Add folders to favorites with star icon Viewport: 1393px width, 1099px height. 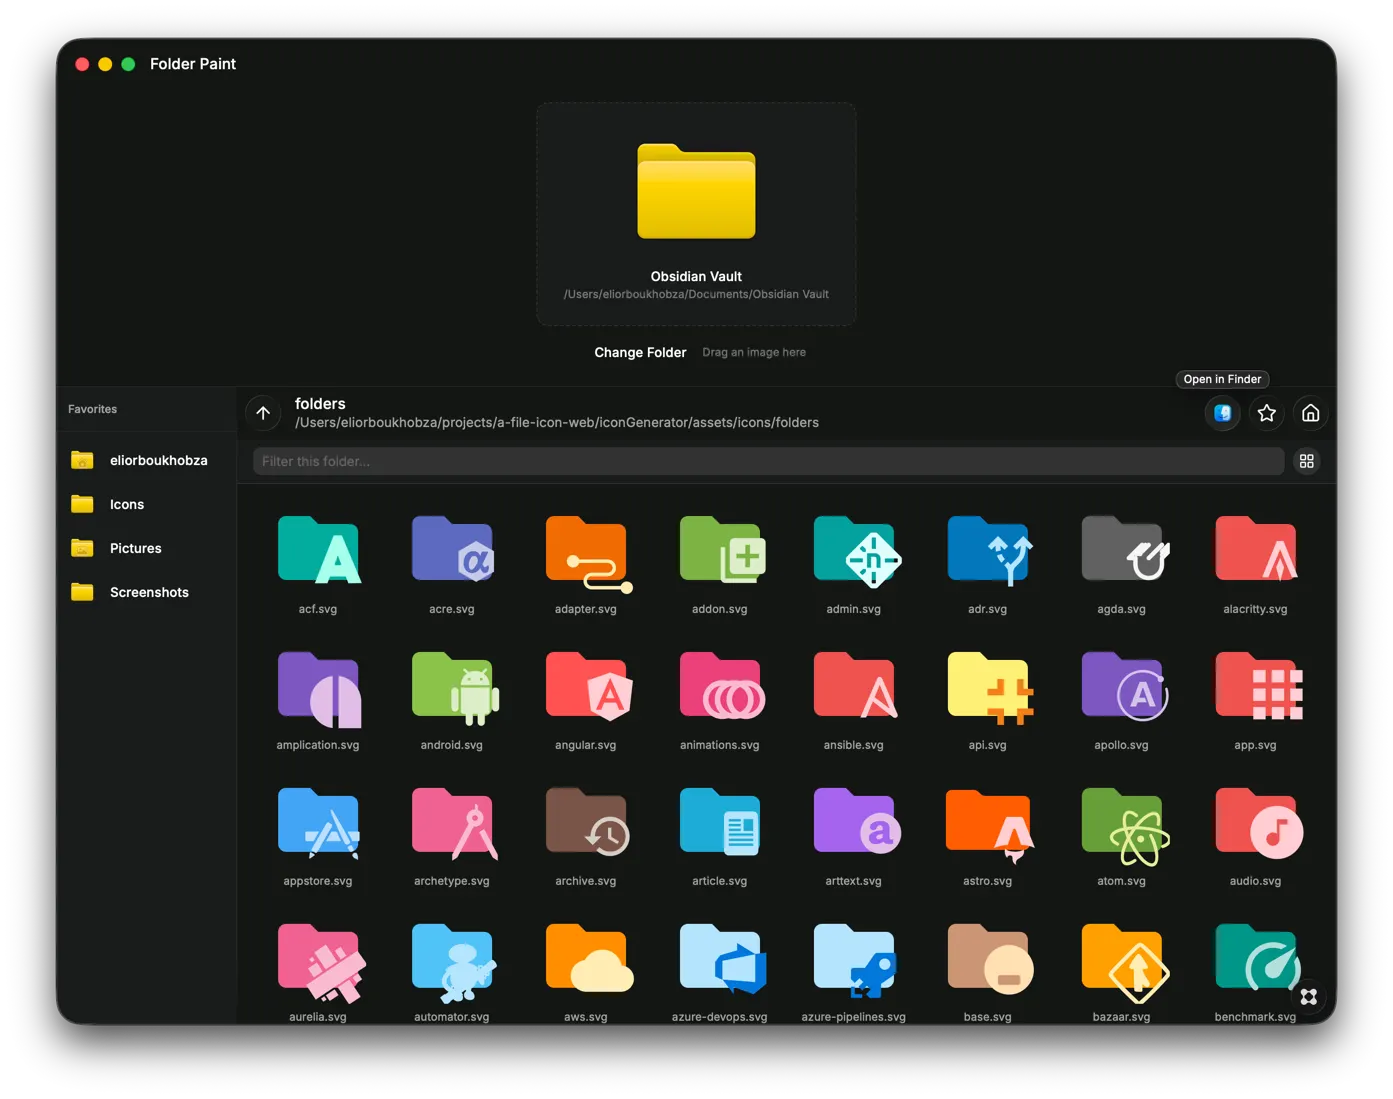coord(1266,413)
